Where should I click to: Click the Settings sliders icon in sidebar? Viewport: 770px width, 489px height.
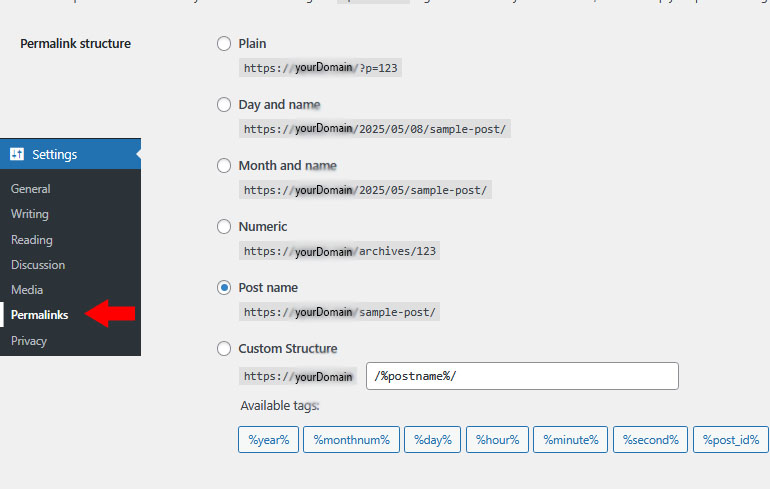click(x=17, y=154)
